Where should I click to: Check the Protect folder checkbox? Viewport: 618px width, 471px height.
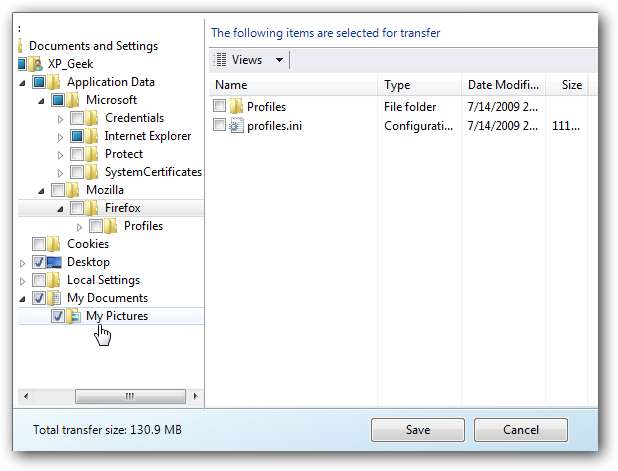click(x=77, y=154)
